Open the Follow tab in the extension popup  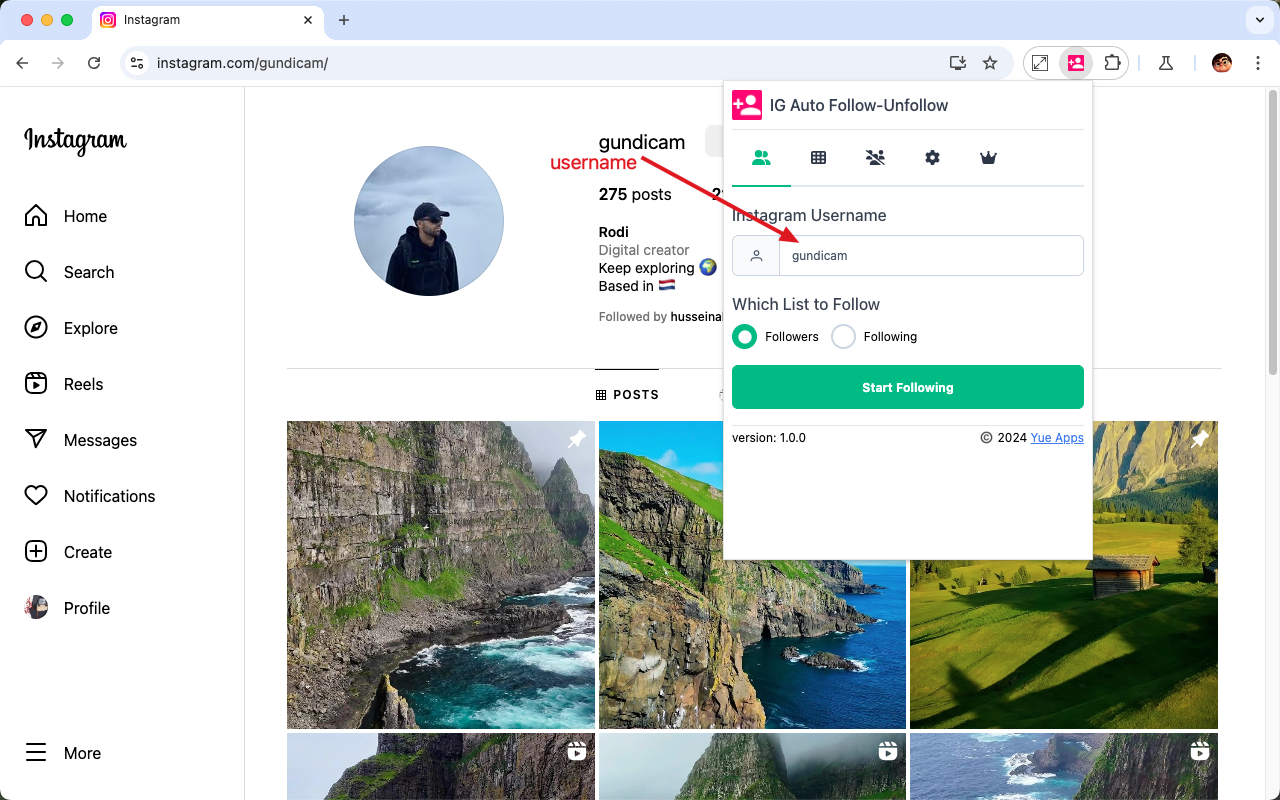[761, 157]
